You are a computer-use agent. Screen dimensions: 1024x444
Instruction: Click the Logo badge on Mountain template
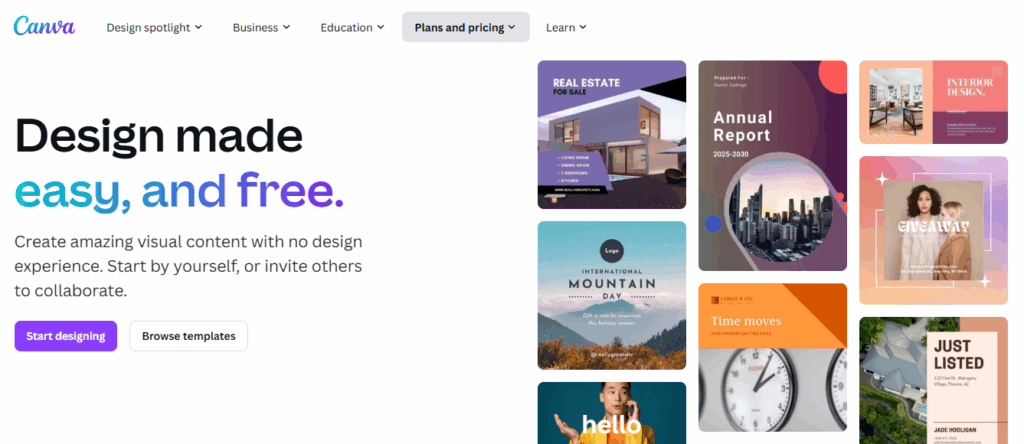point(612,251)
